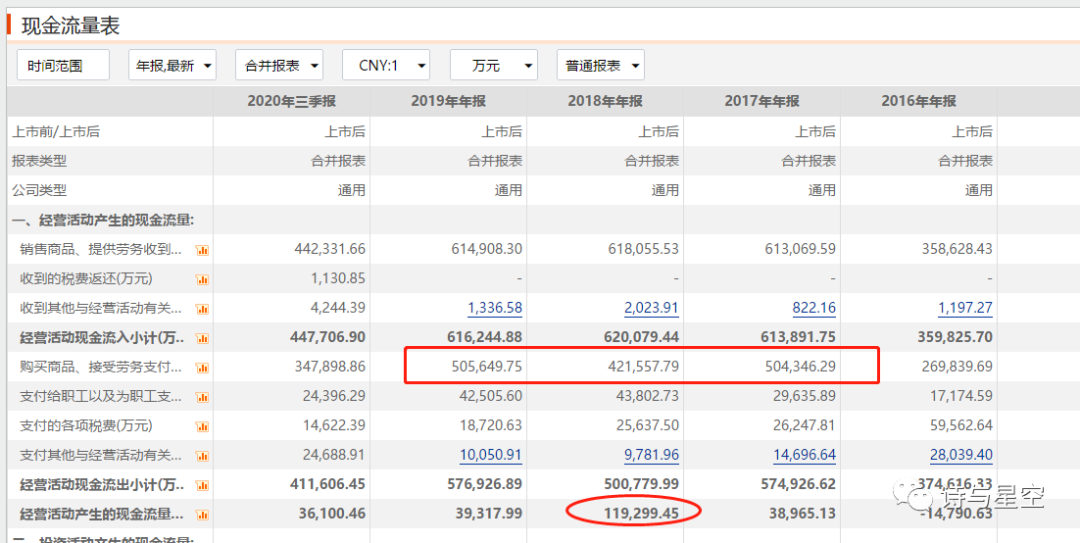Change unit via 万元 dropdown
The width and height of the screenshot is (1080, 543).
[x=494, y=66]
